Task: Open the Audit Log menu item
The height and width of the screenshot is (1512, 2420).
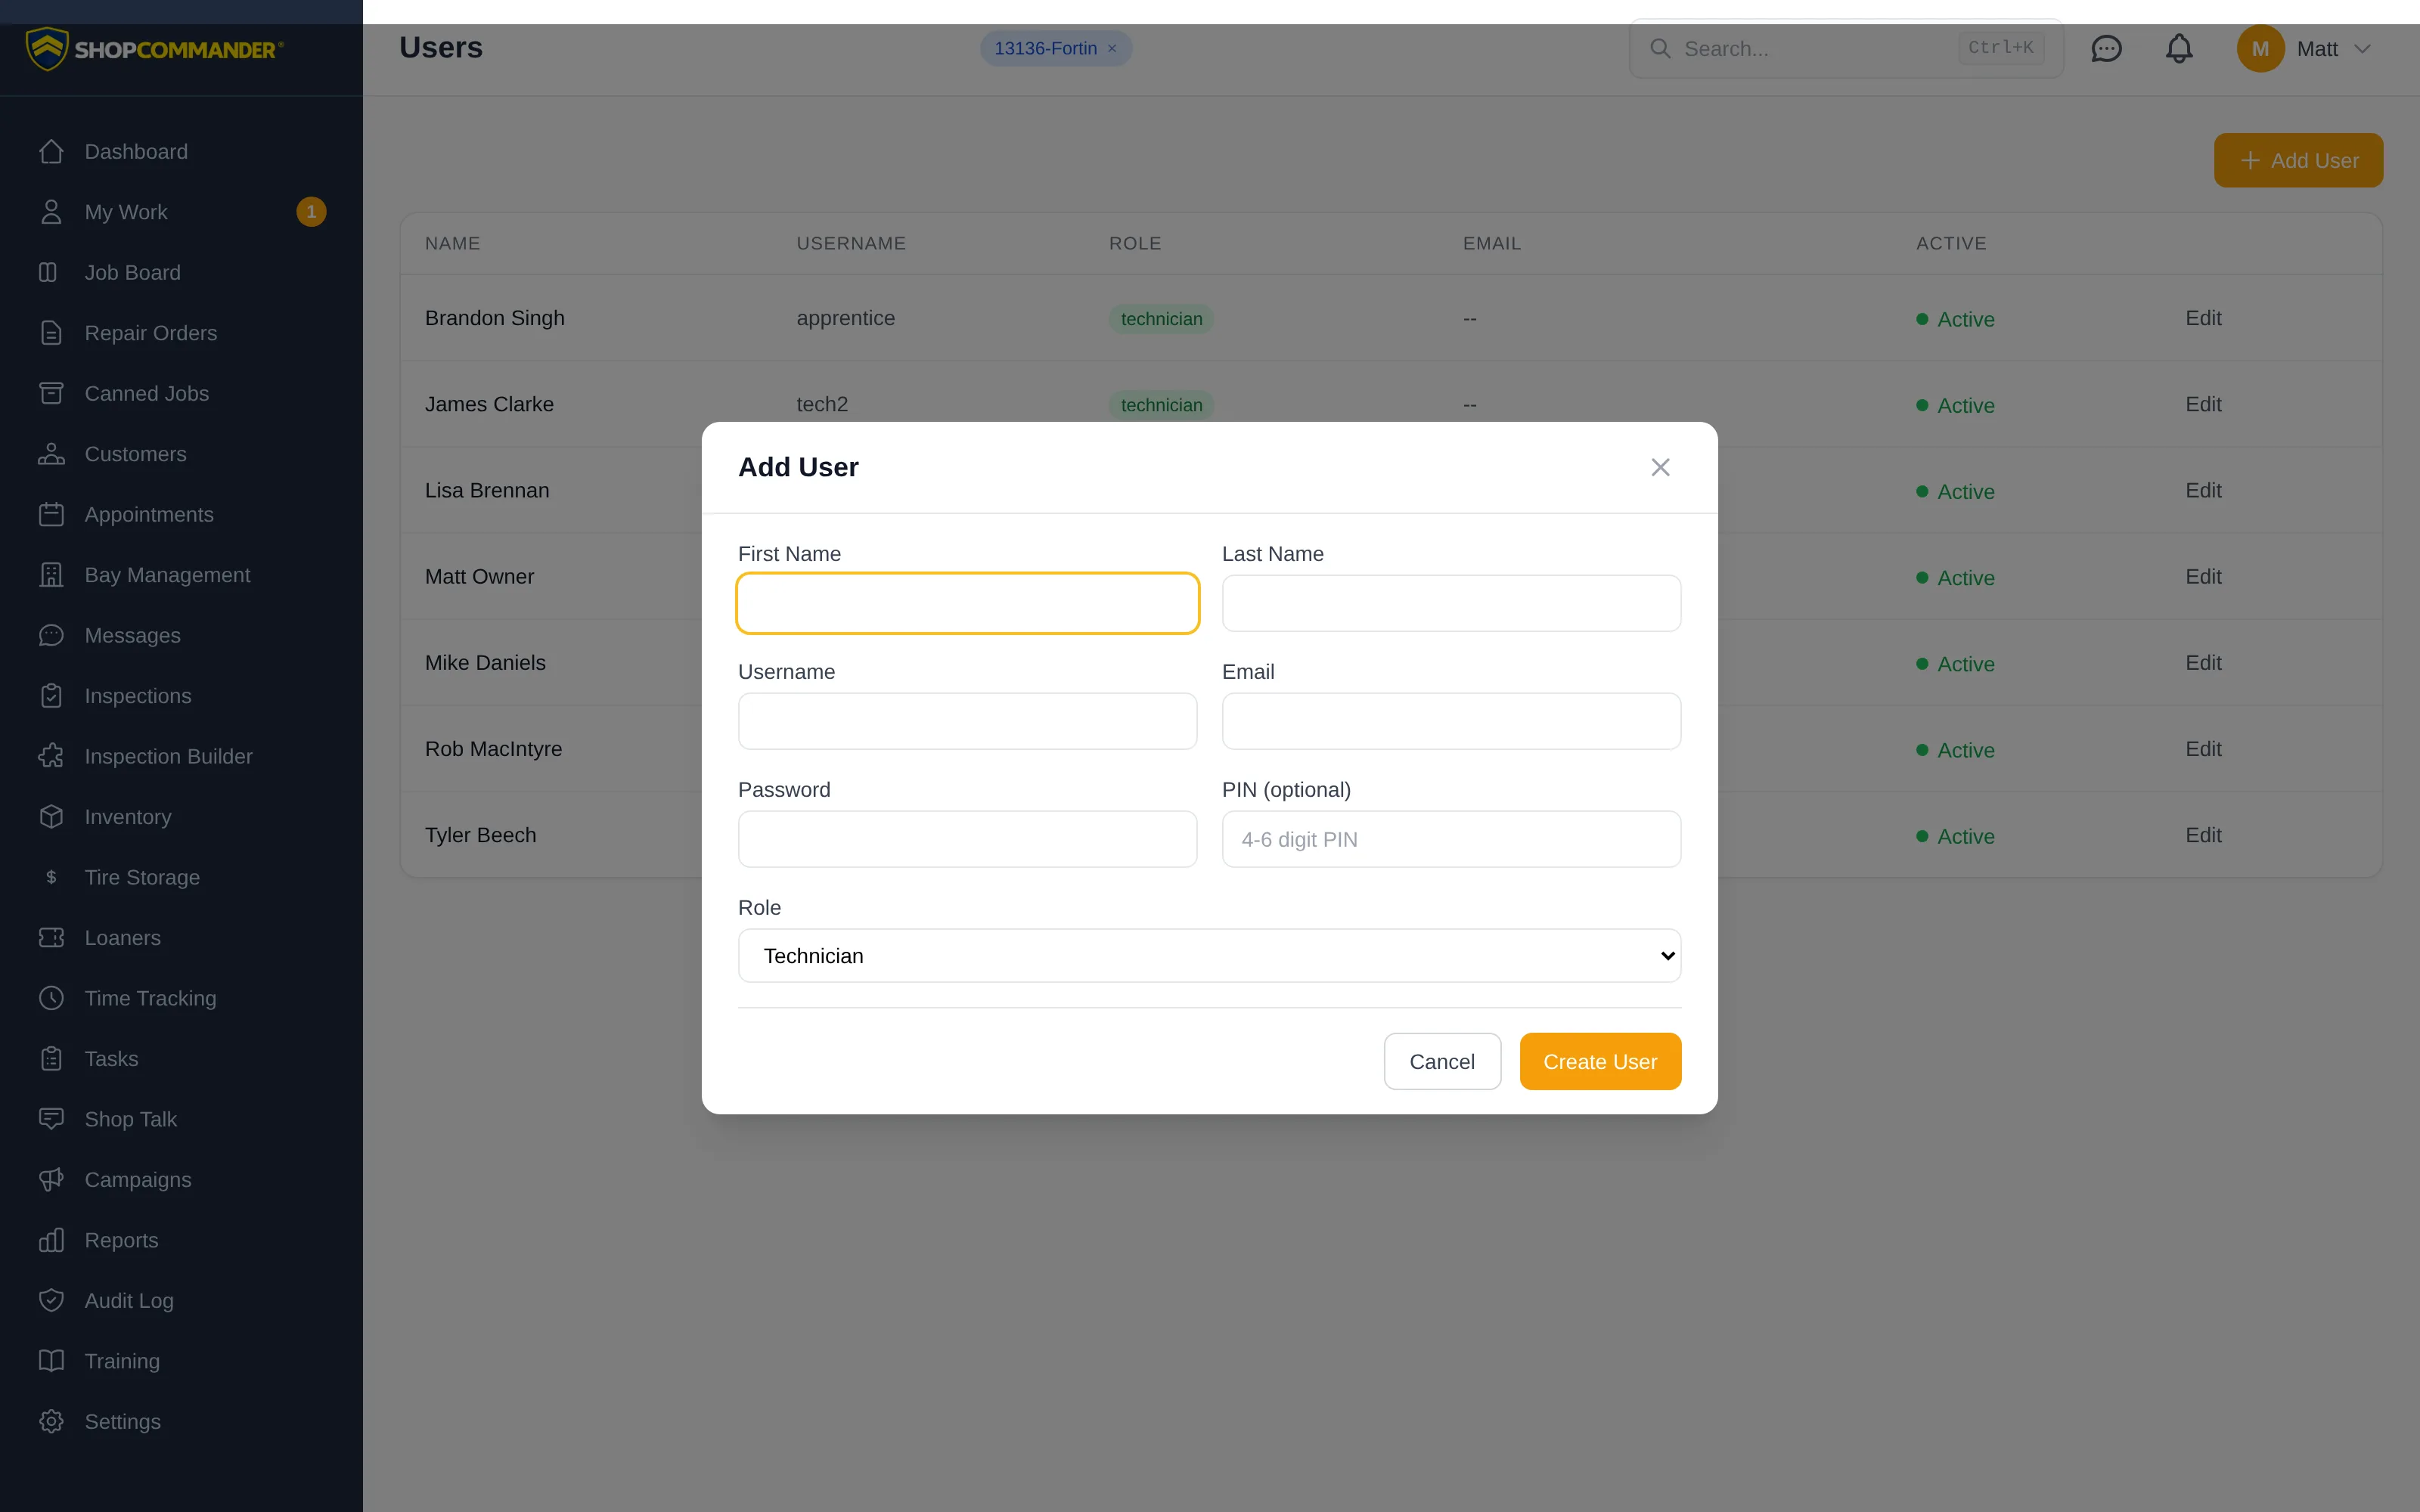Action: tap(181, 1301)
